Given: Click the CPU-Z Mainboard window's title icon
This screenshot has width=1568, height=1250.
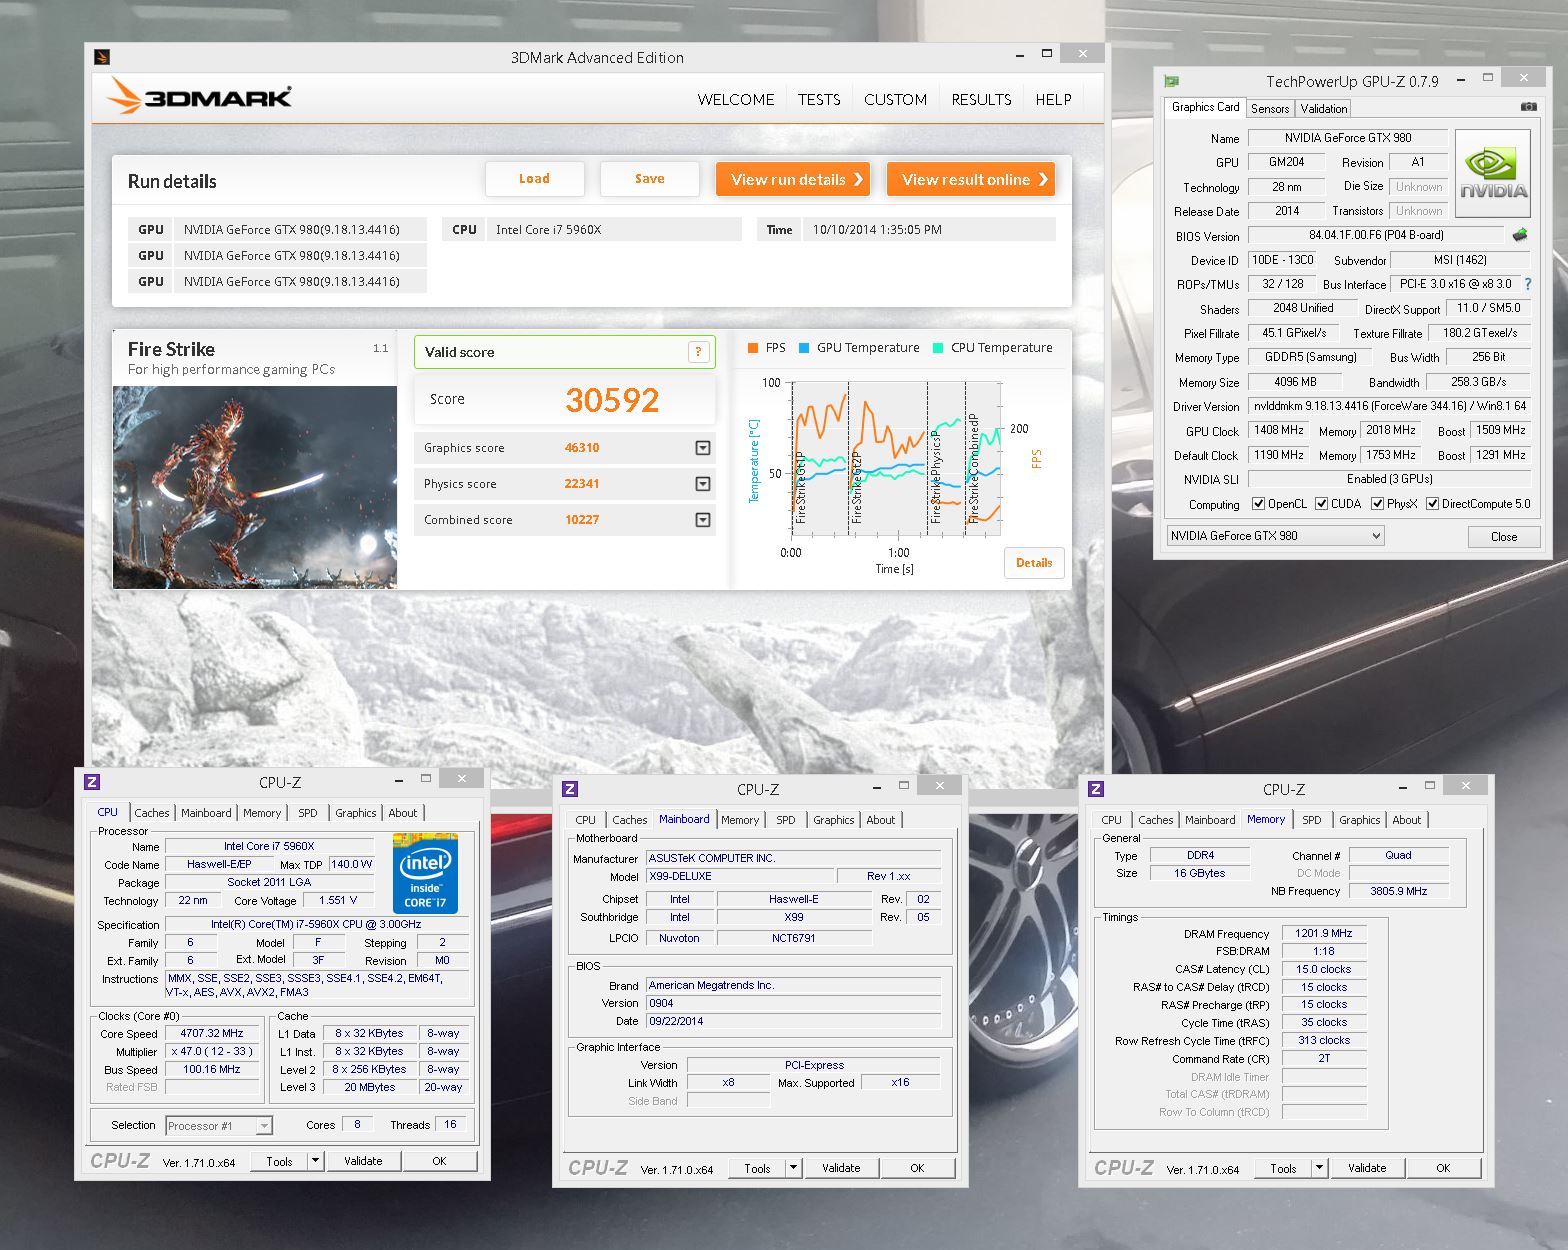Looking at the screenshot, I should [570, 789].
